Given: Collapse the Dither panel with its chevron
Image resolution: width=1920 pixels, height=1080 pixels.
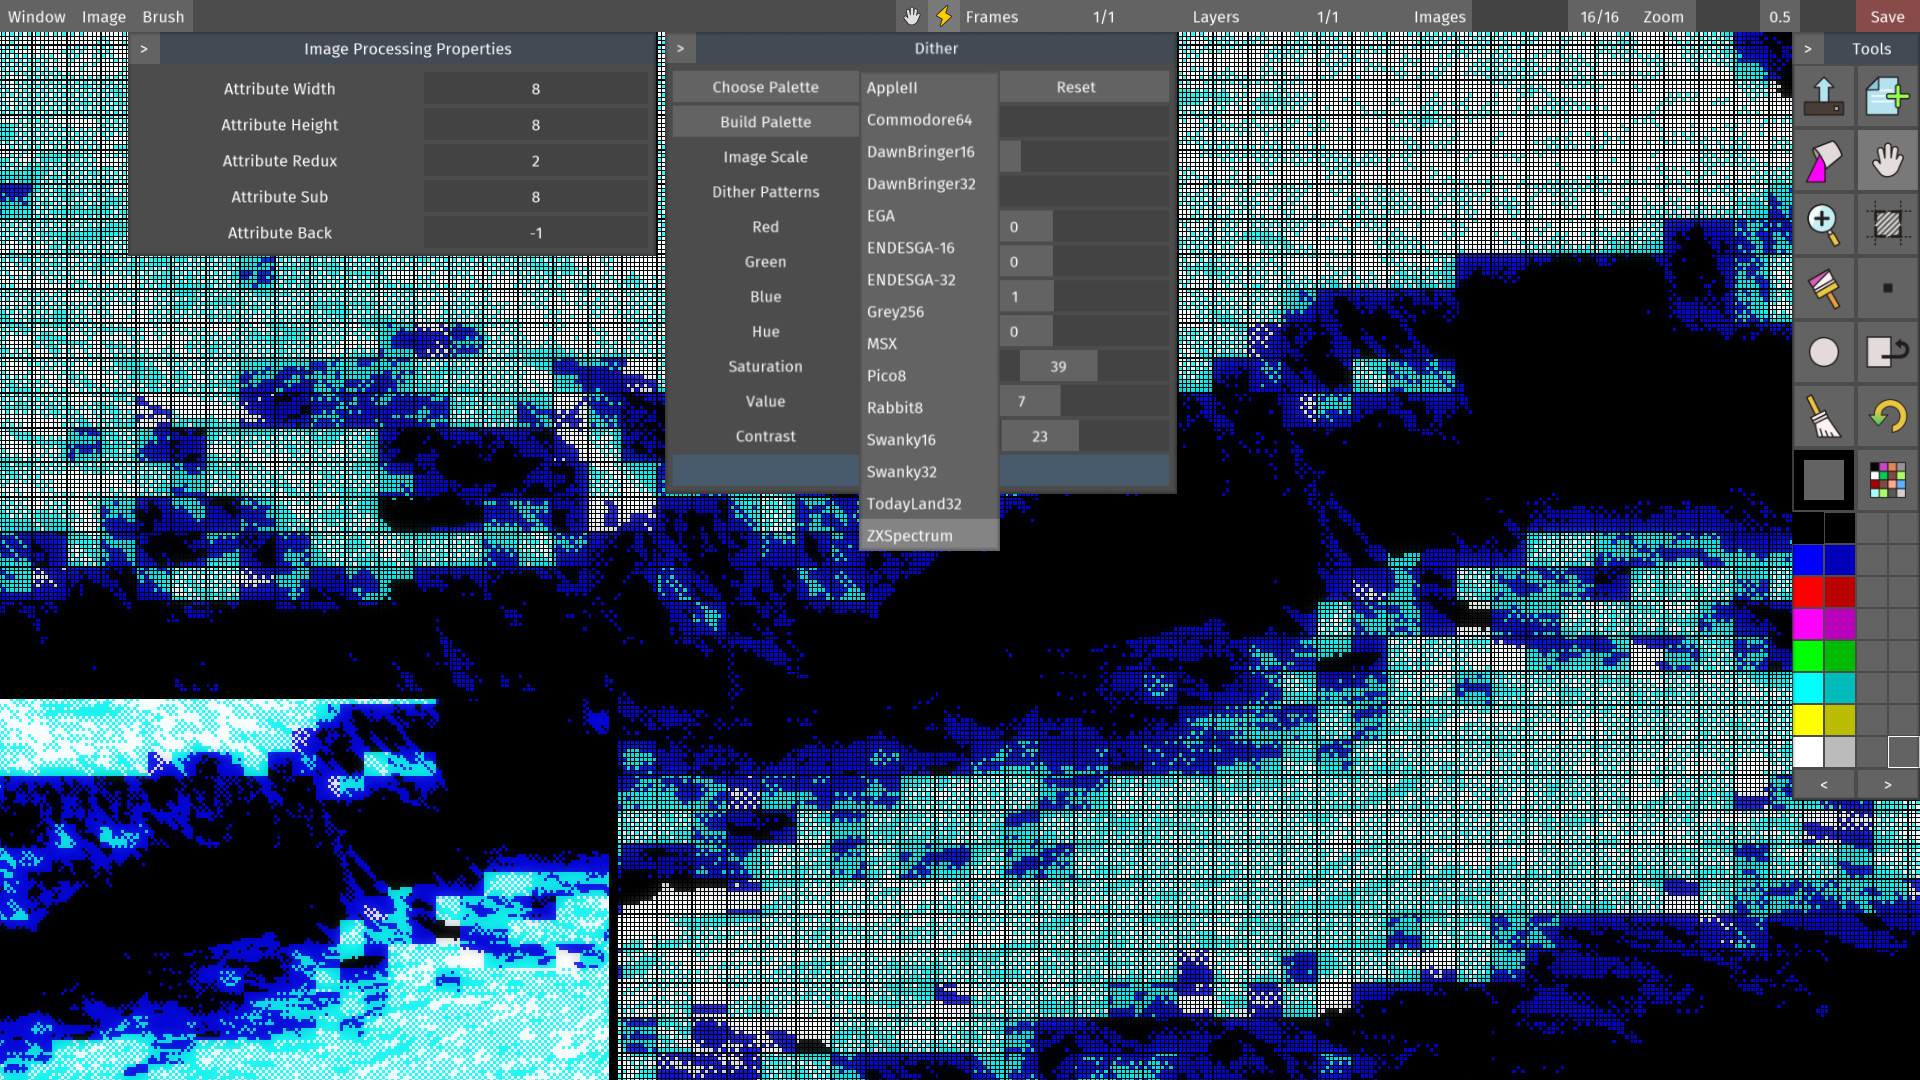Looking at the screenshot, I should (x=681, y=48).
